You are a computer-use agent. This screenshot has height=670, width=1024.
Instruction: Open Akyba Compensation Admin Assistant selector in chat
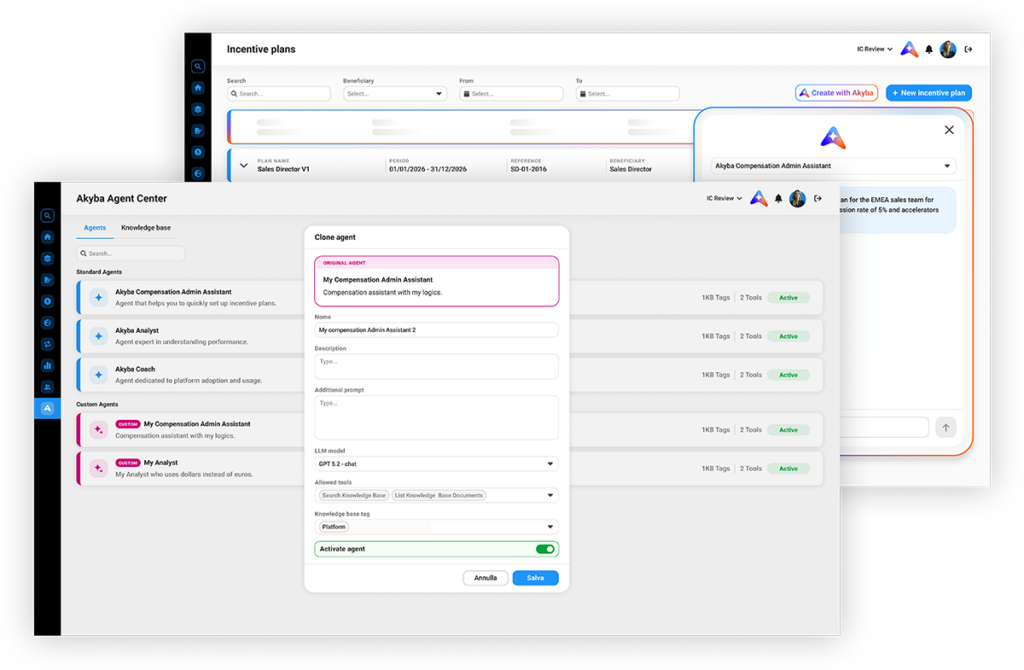pyautogui.click(x=833, y=166)
